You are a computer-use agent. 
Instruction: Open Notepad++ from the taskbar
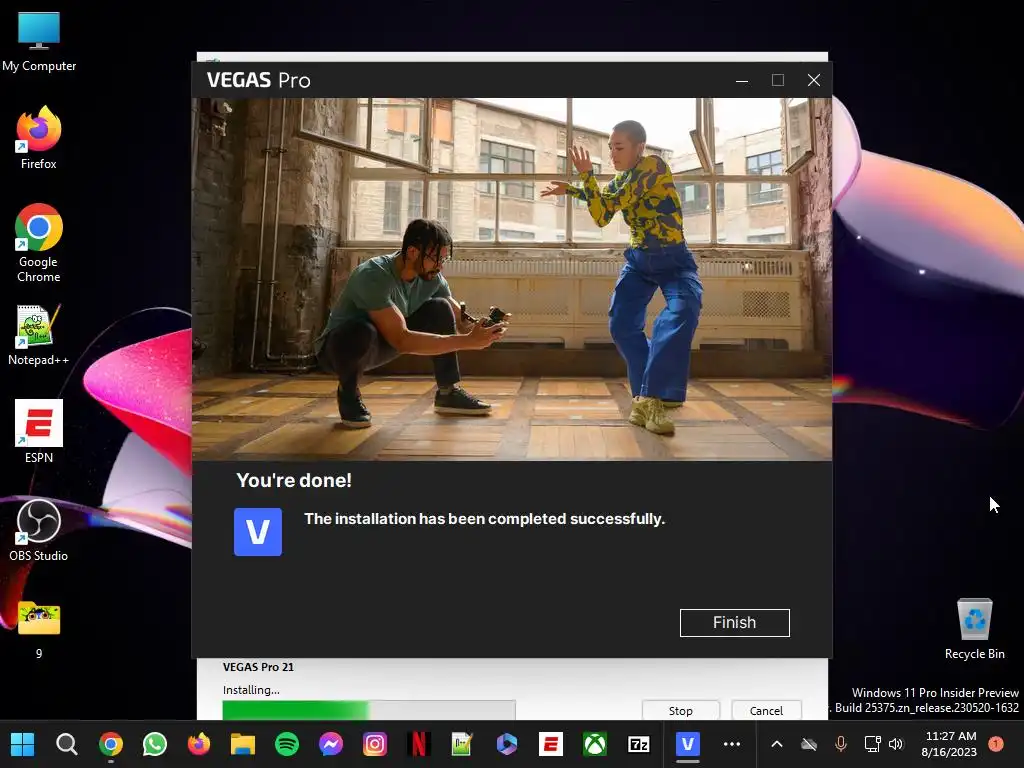coord(462,744)
